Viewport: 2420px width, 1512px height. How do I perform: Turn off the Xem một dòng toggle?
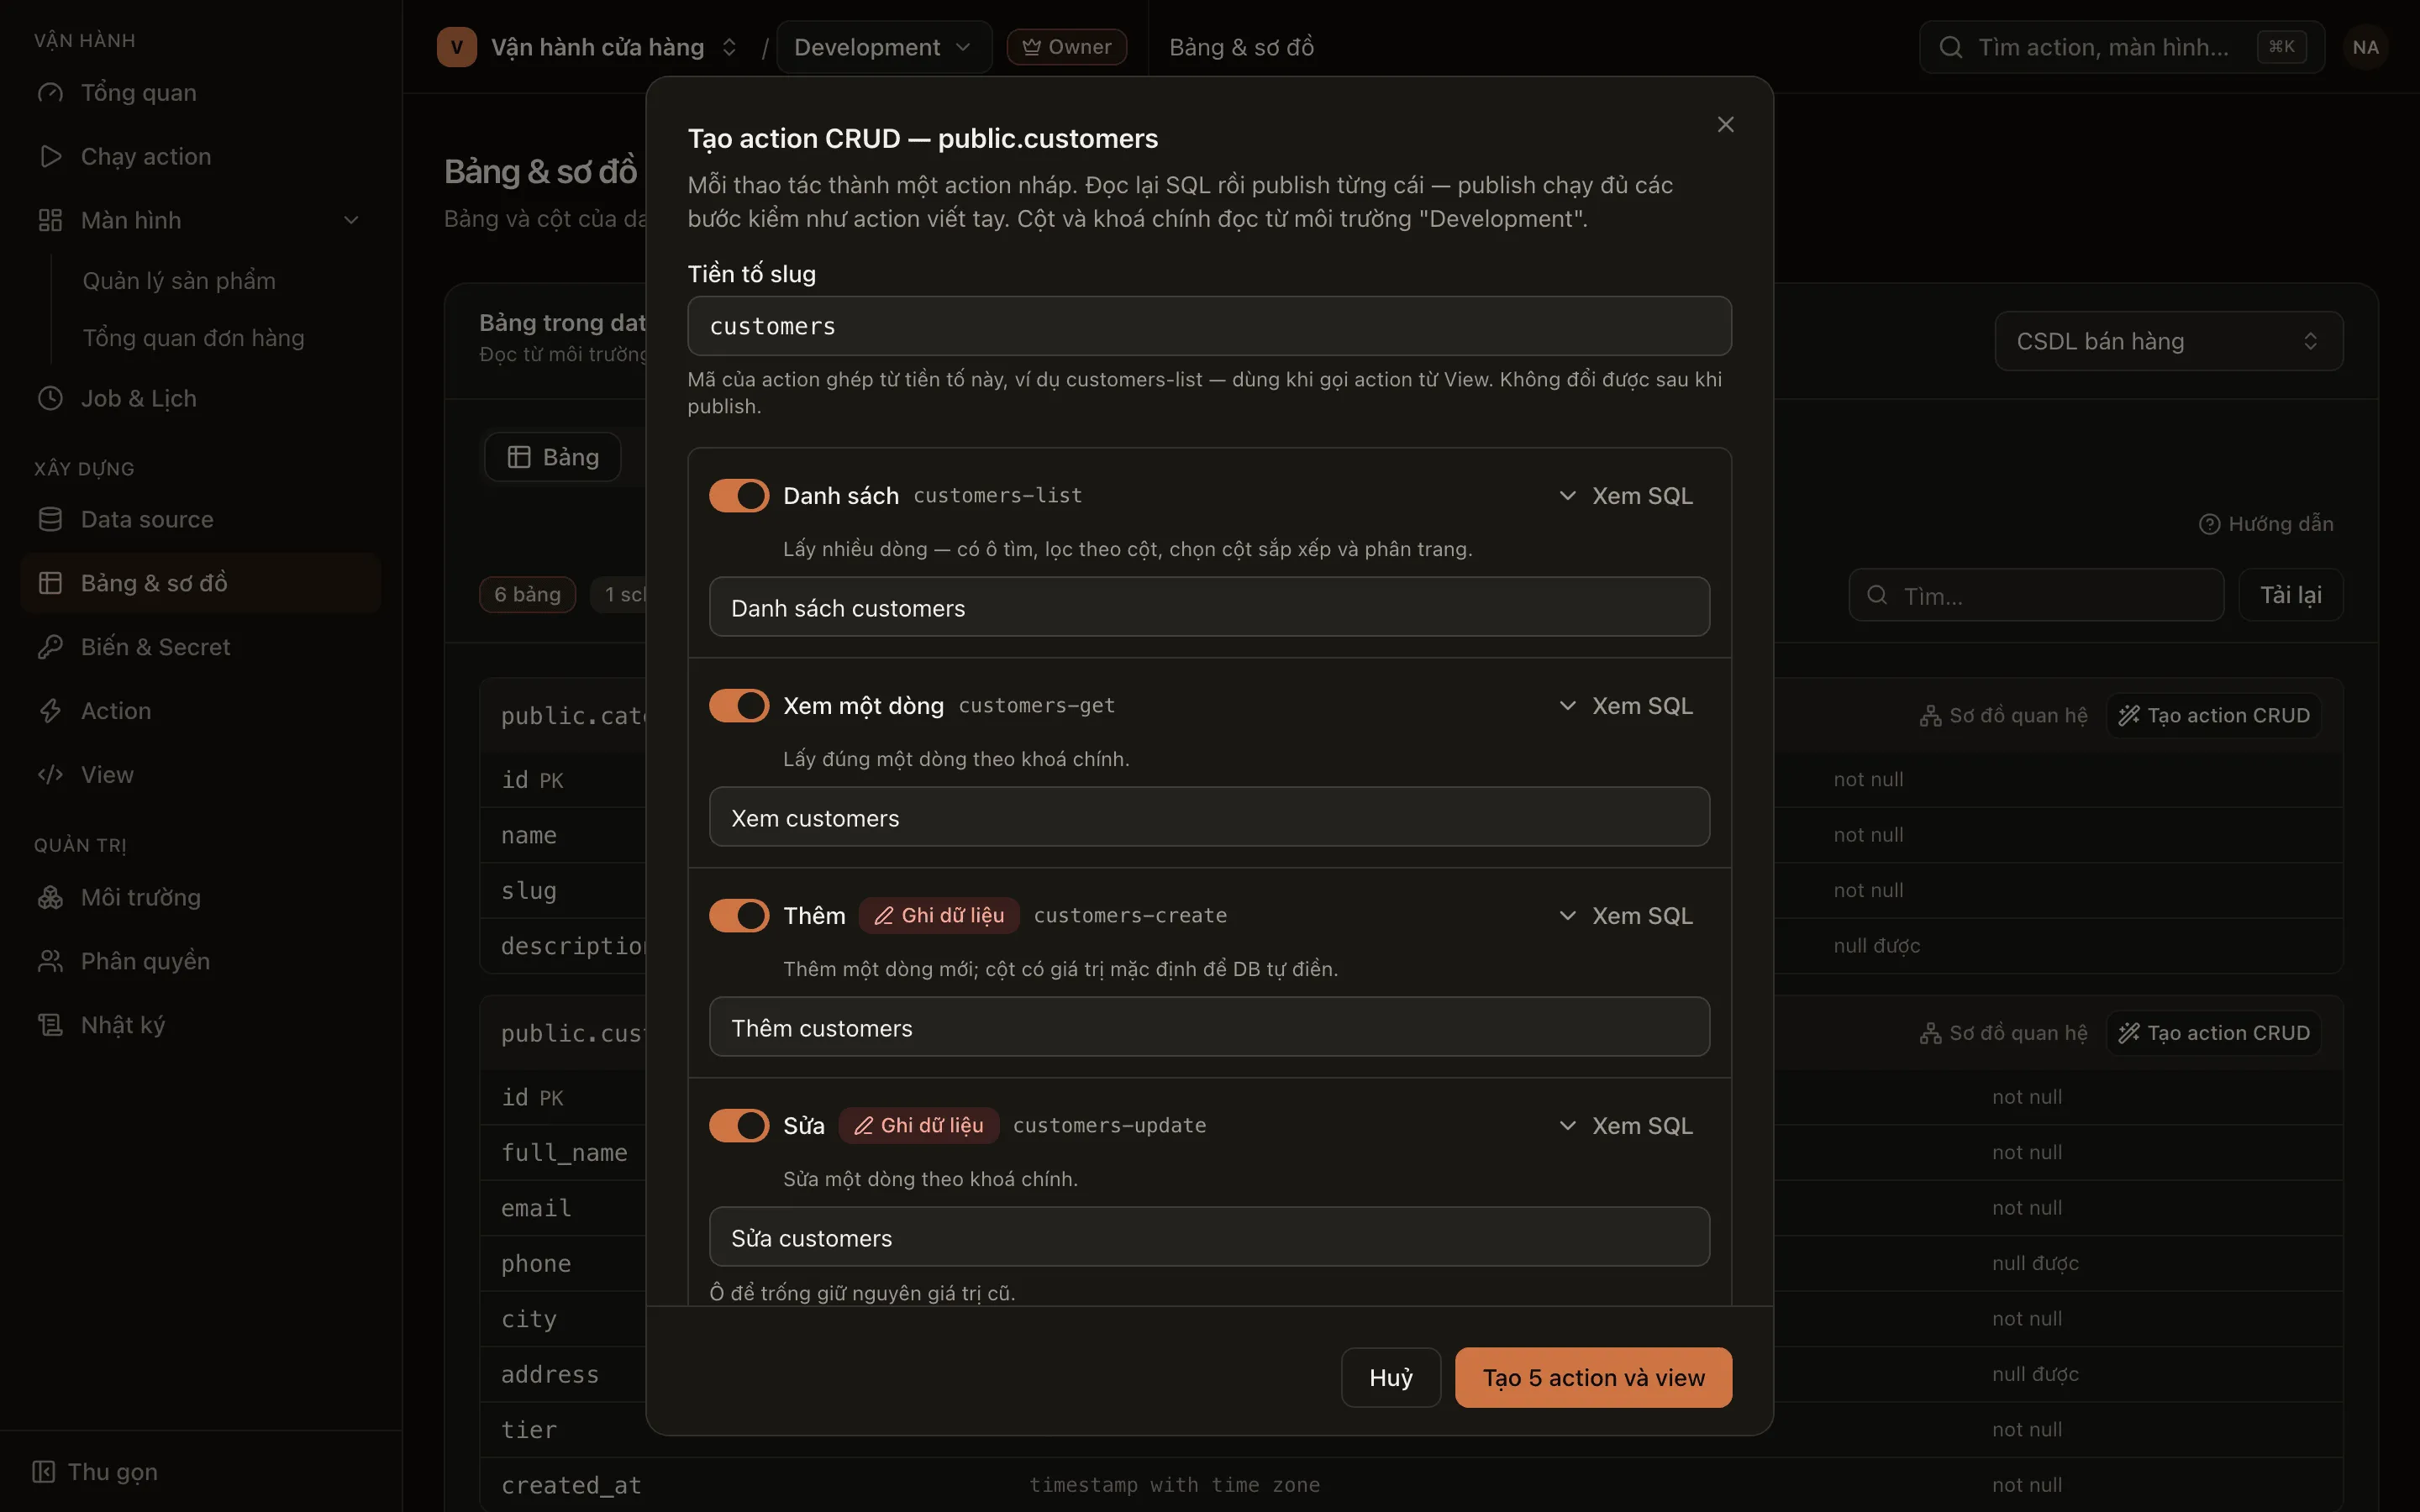coord(739,706)
